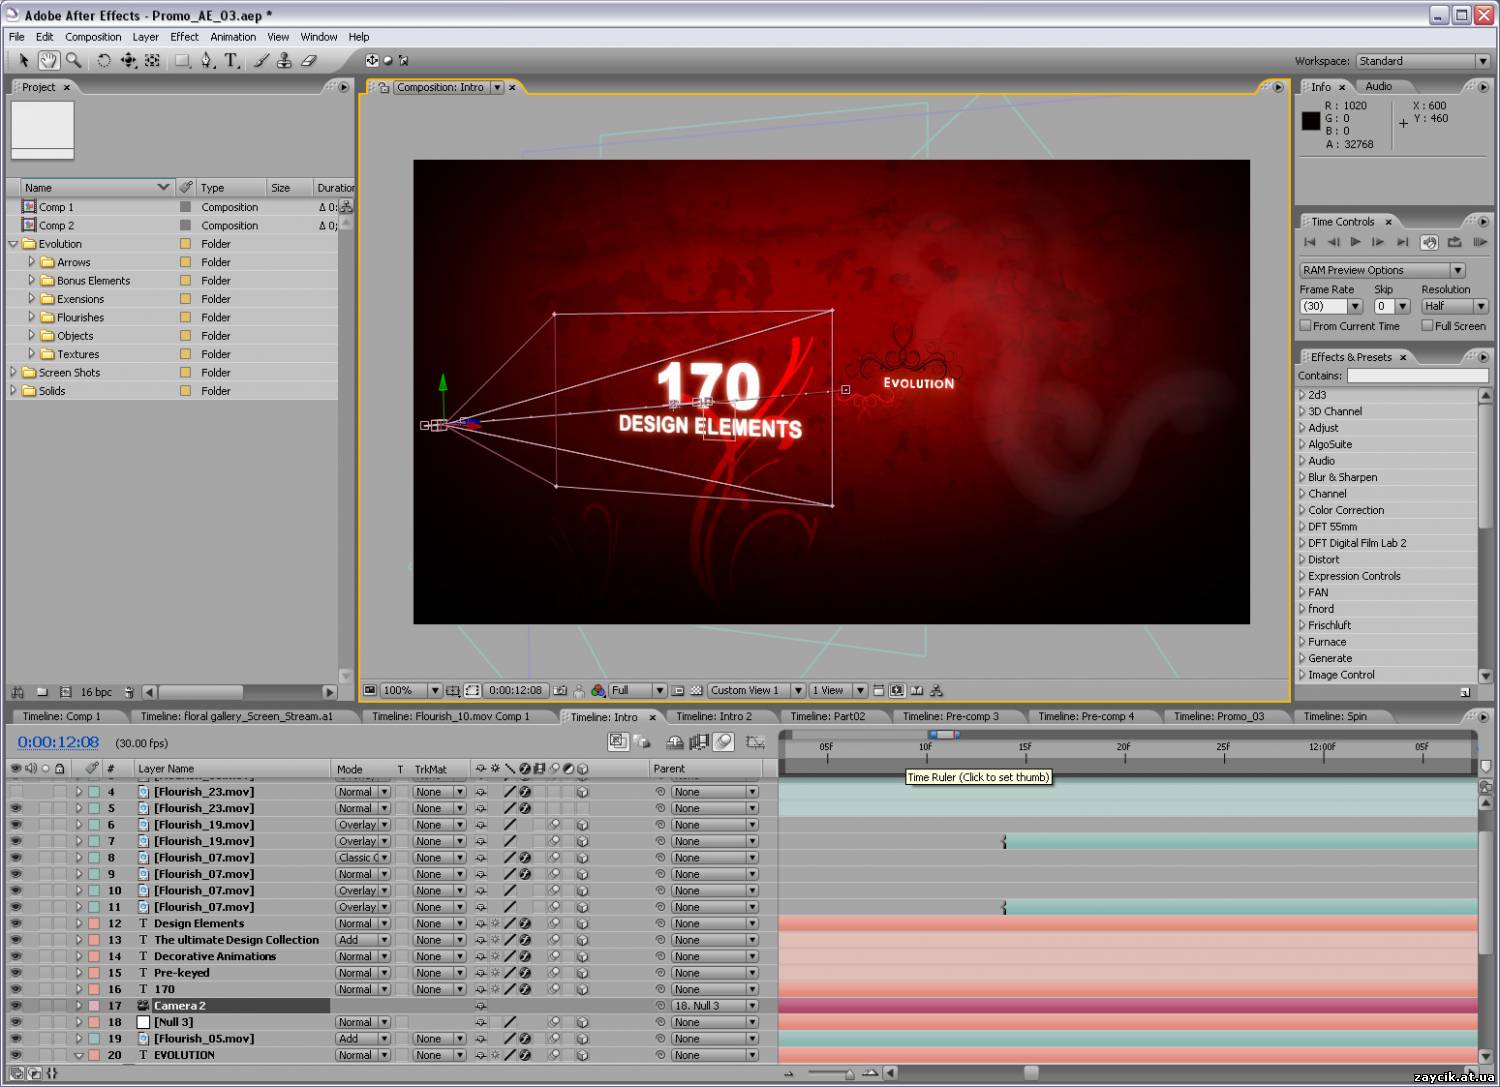The height and width of the screenshot is (1087, 1500).
Task: Click the comp flowchart icon in viewer
Action: click(936, 691)
